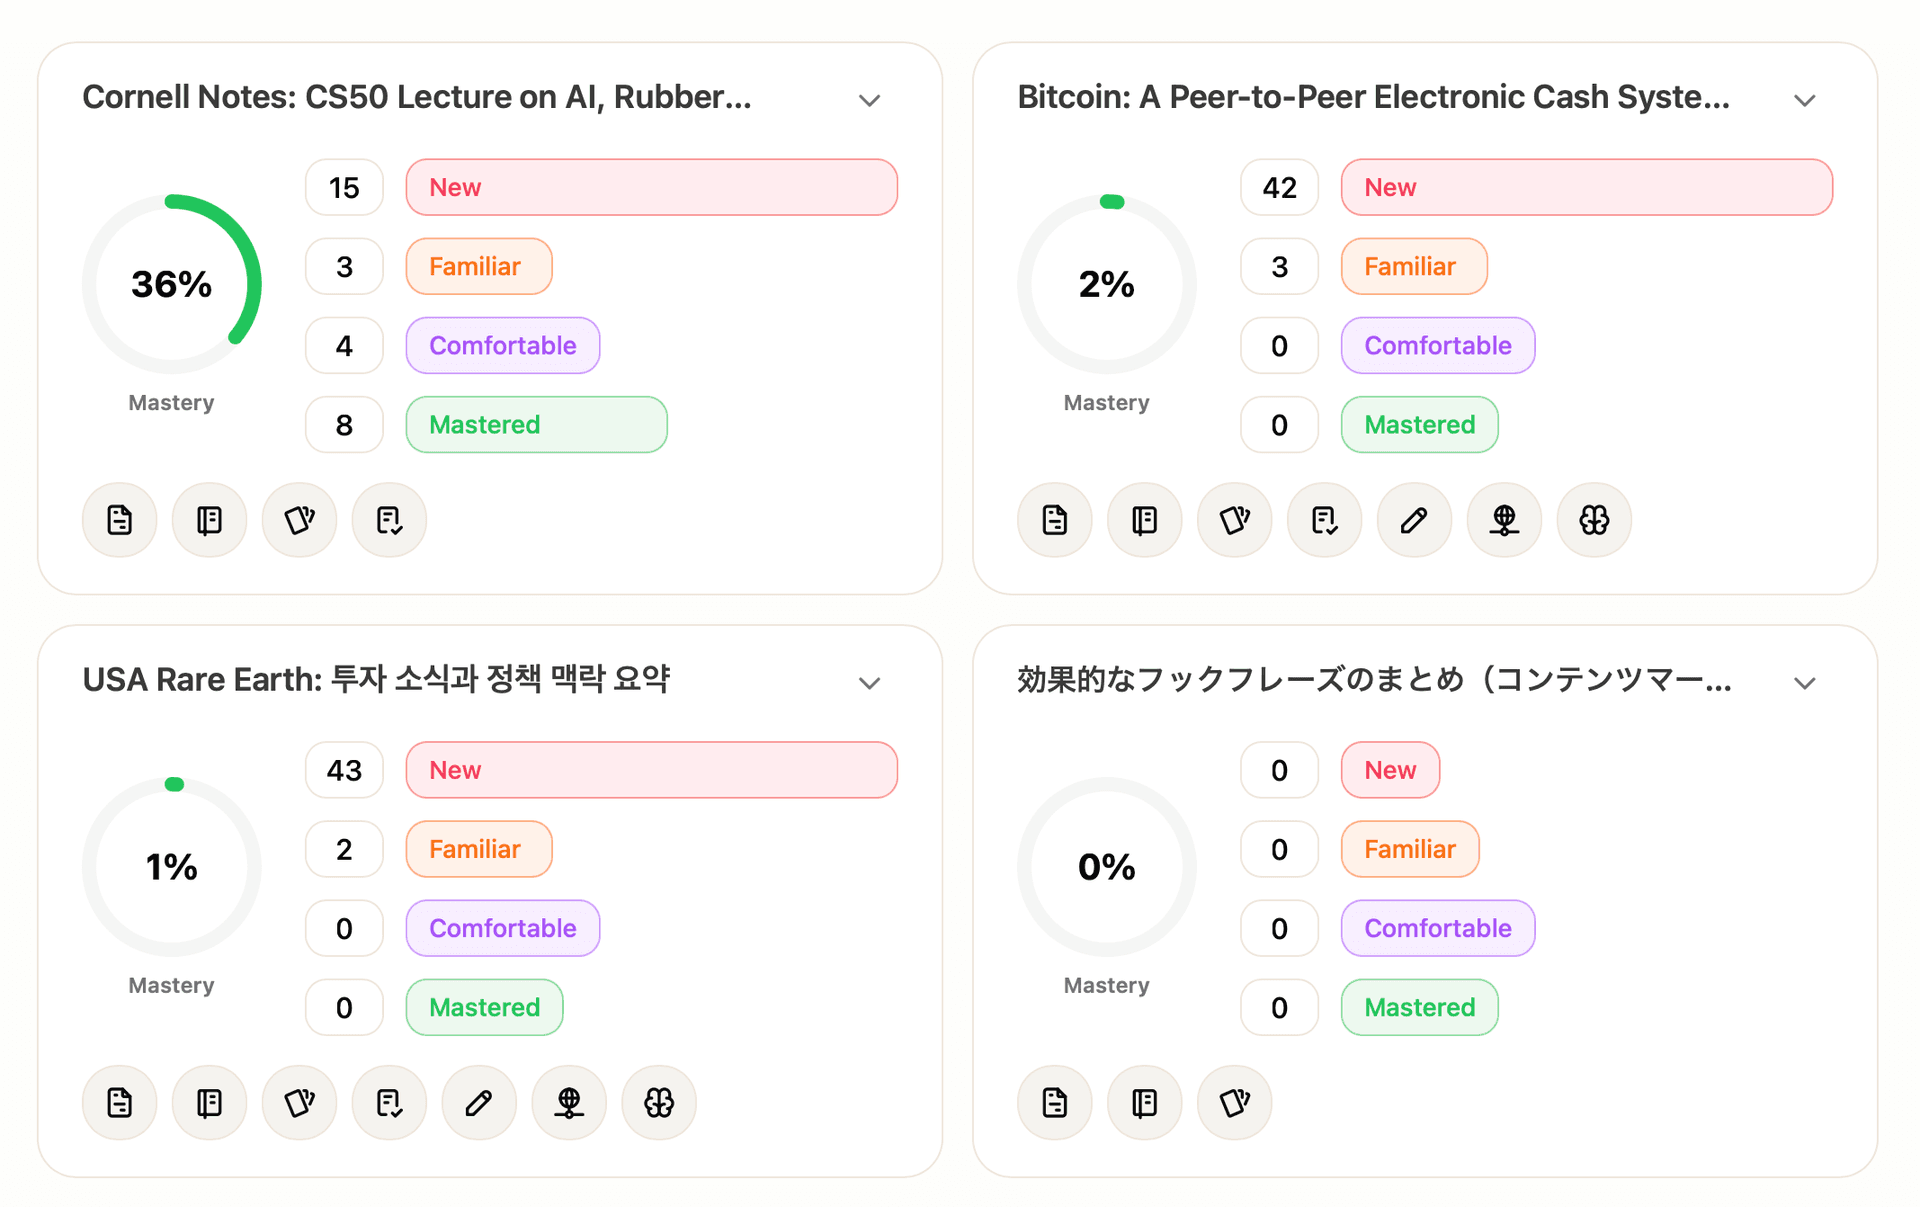Image resolution: width=1920 pixels, height=1207 pixels.
Task: Open the flashcards icon on the Japanese hook phrases card
Action: coord(1234,1103)
